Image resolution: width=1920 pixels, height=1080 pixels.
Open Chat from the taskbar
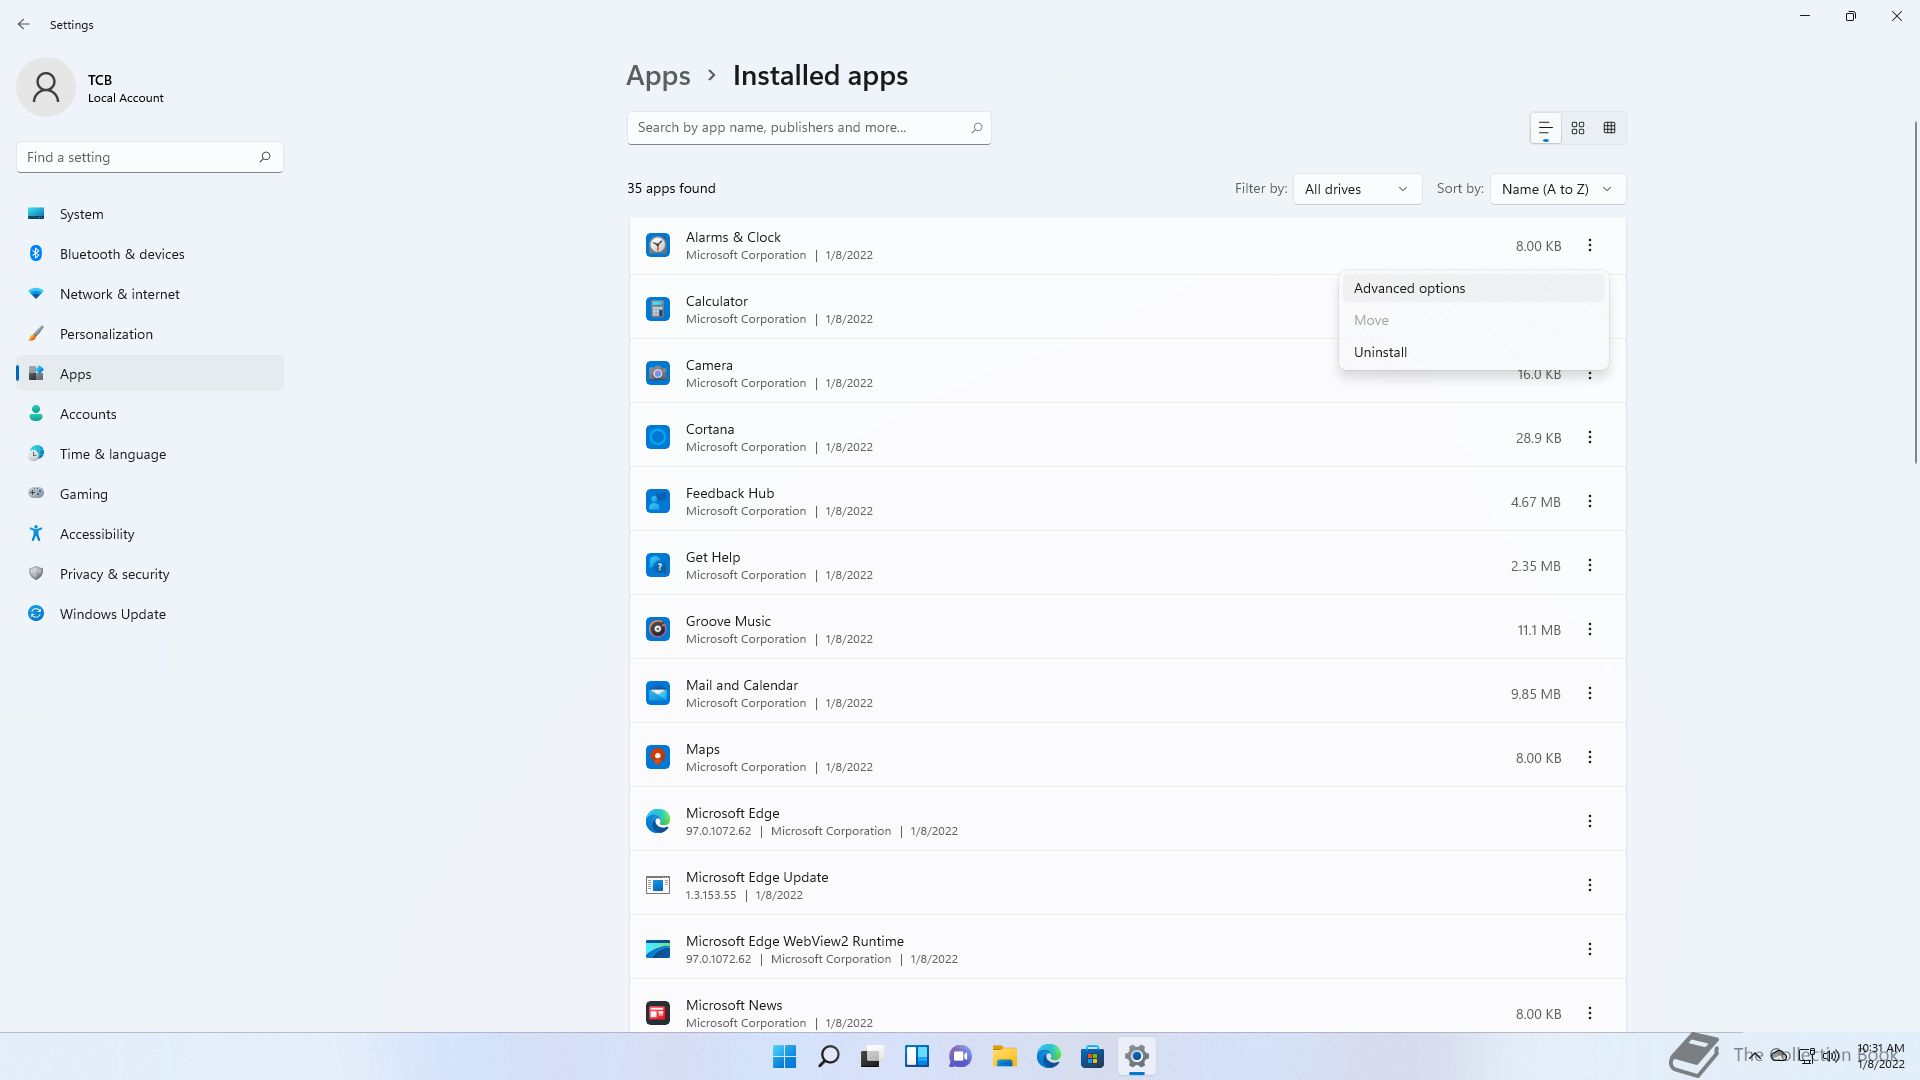pos(961,1056)
